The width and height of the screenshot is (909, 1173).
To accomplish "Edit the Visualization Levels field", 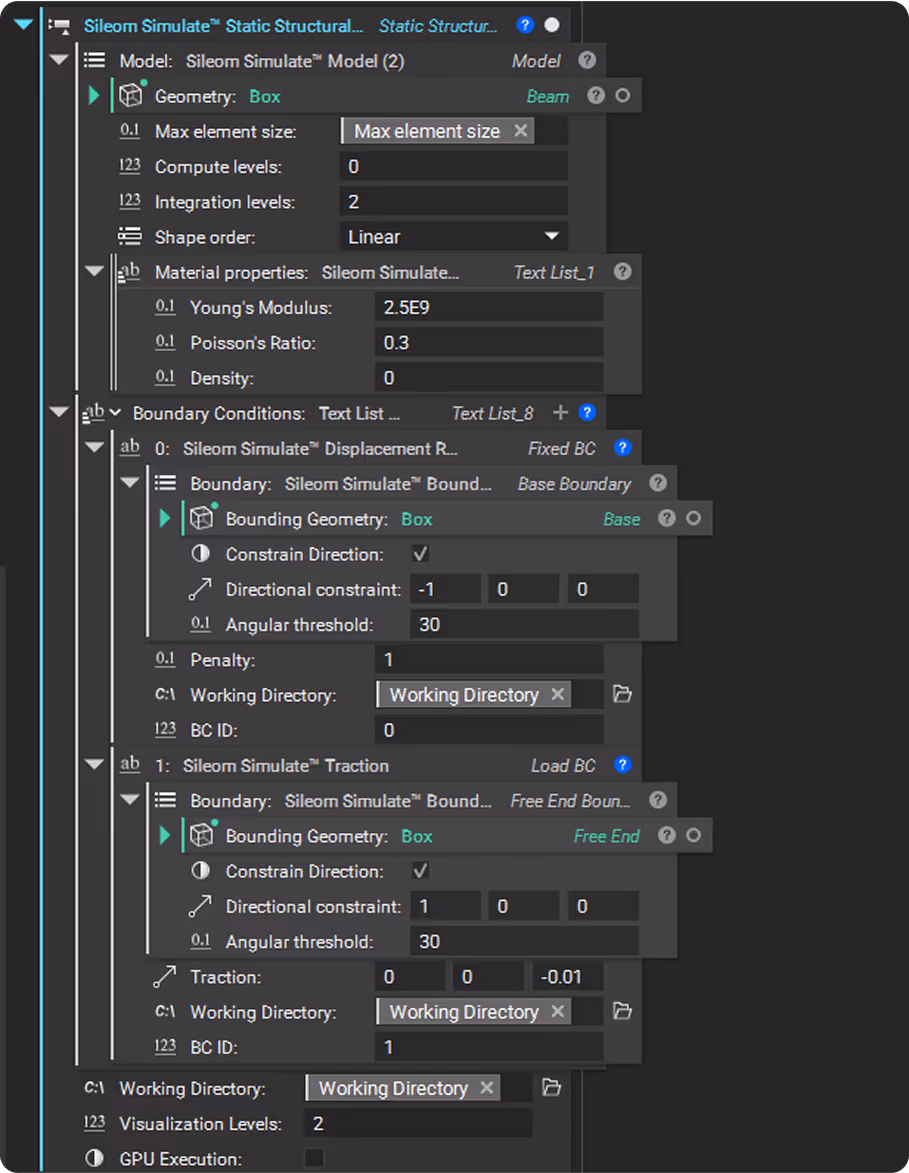I will click(418, 1123).
